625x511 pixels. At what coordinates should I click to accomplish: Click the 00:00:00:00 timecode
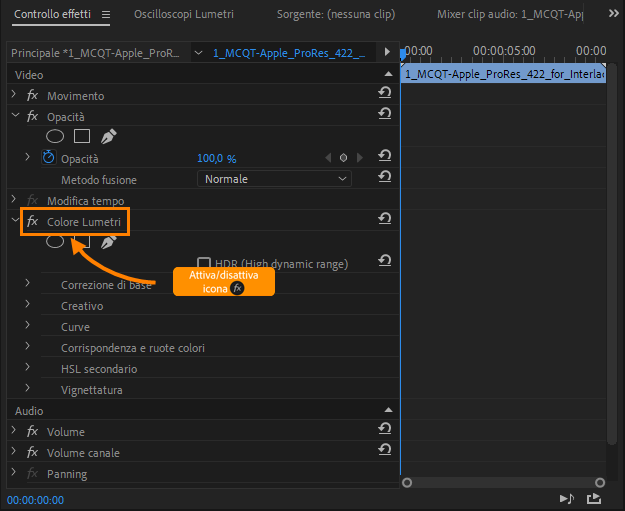point(35,500)
